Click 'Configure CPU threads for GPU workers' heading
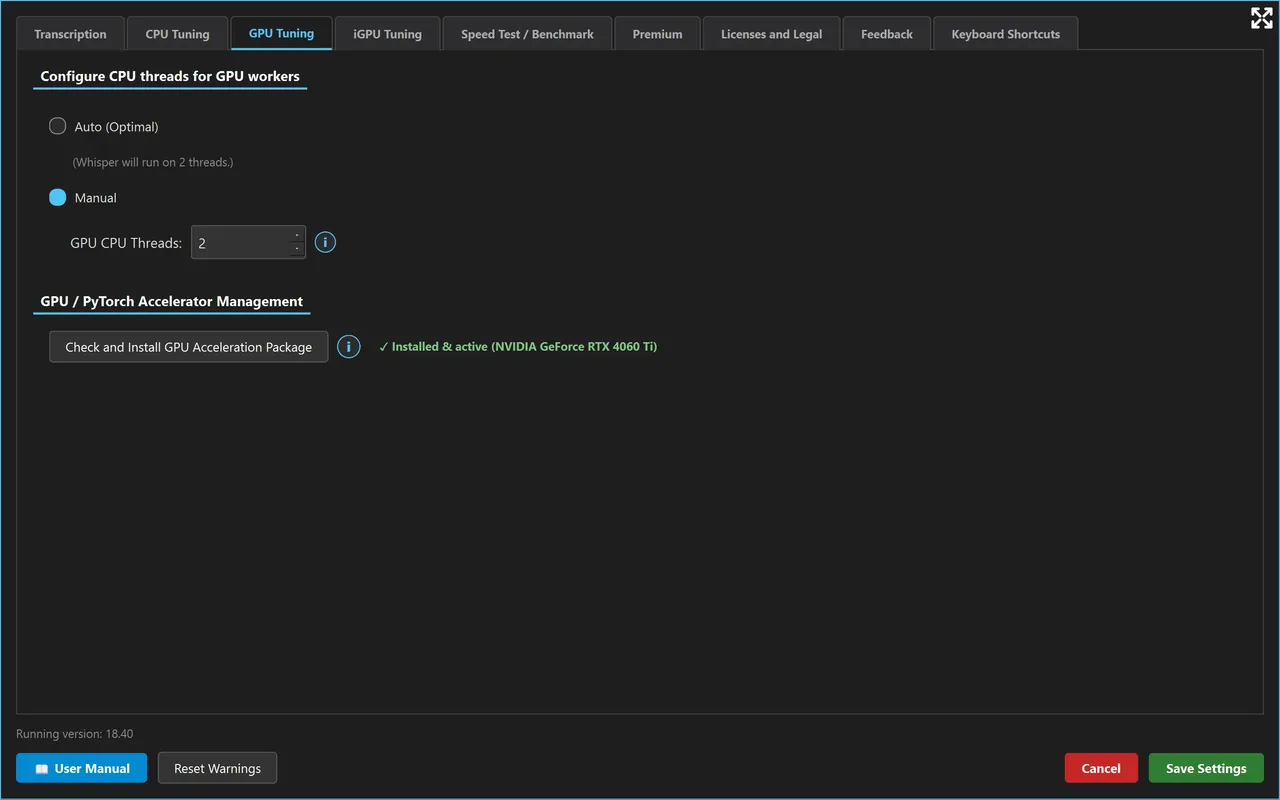 [170, 76]
